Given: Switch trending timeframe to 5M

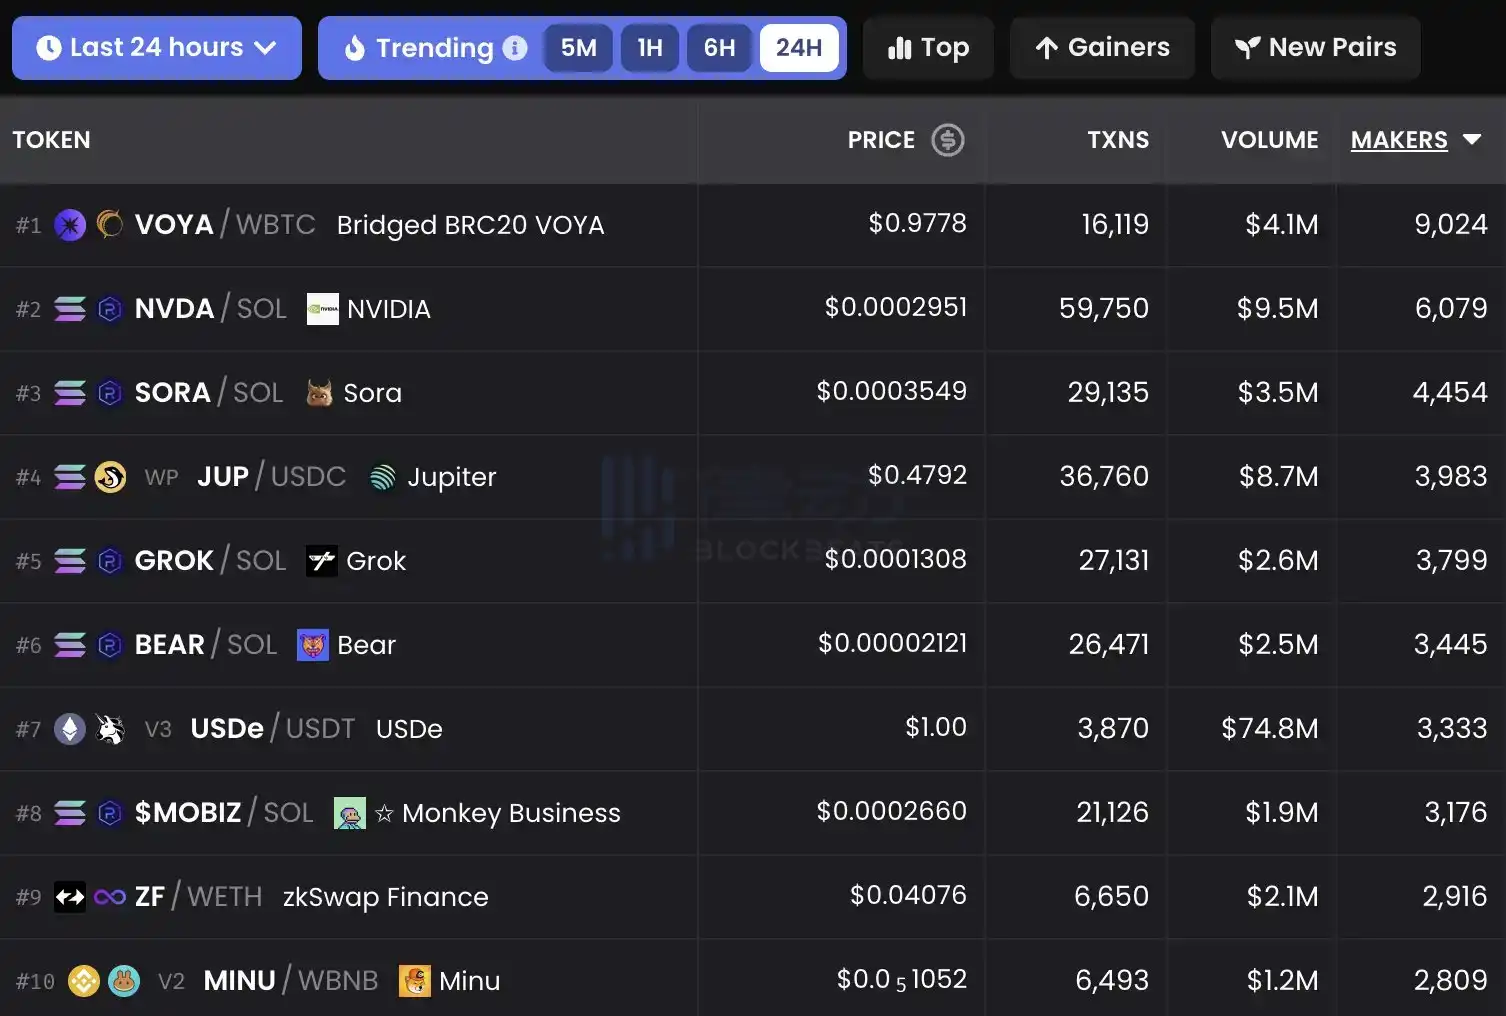Looking at the screenshot, I should pos(578,48).
